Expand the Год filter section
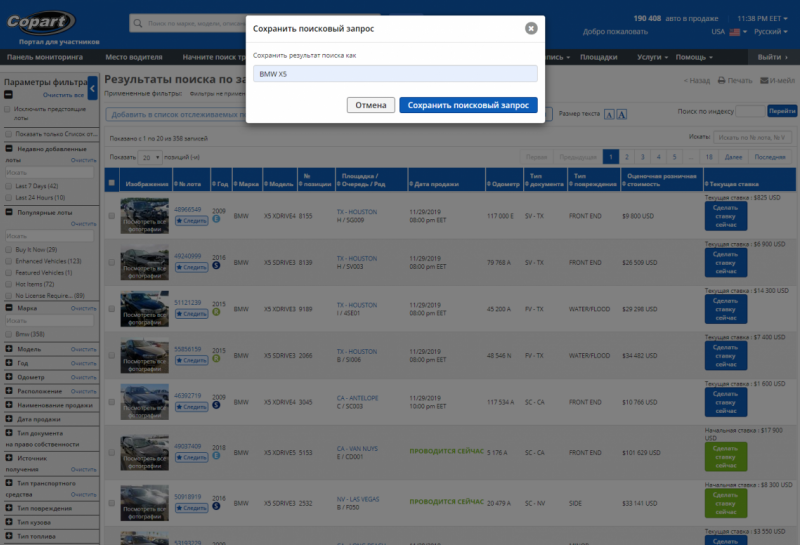 9,362
